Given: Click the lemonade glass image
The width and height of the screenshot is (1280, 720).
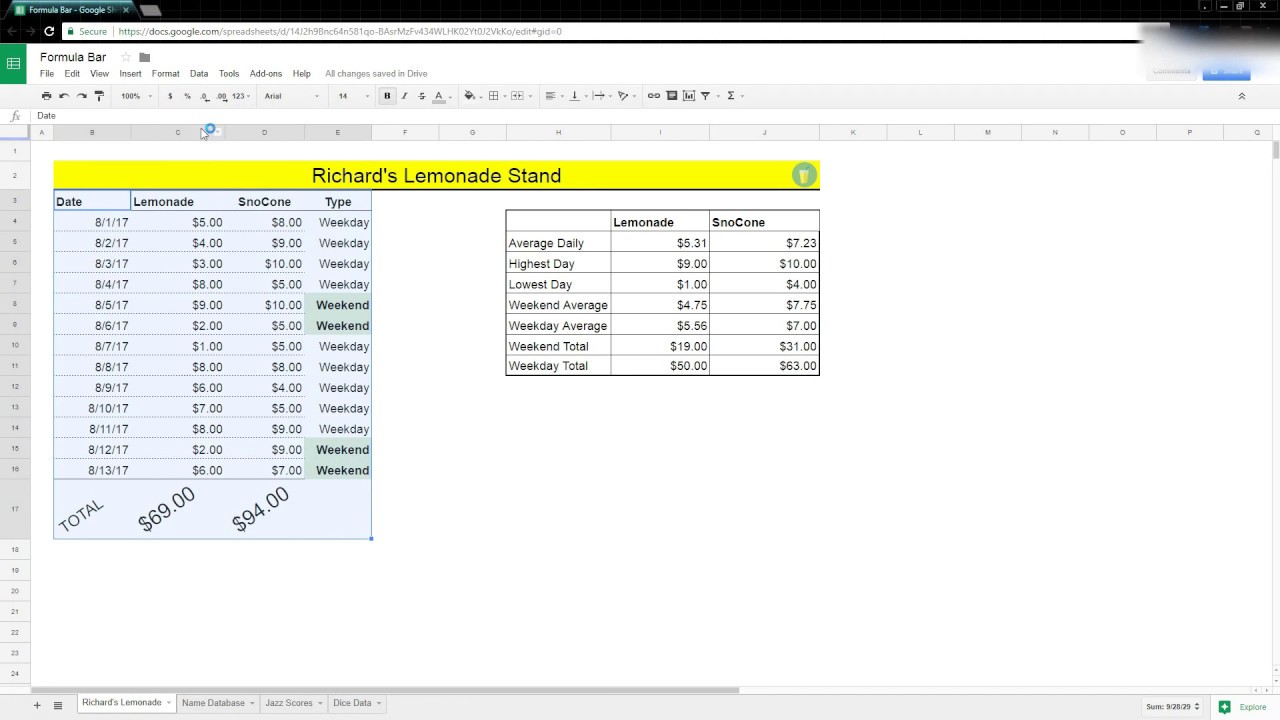Looking at the screenshot, I should tap(804, 176).
